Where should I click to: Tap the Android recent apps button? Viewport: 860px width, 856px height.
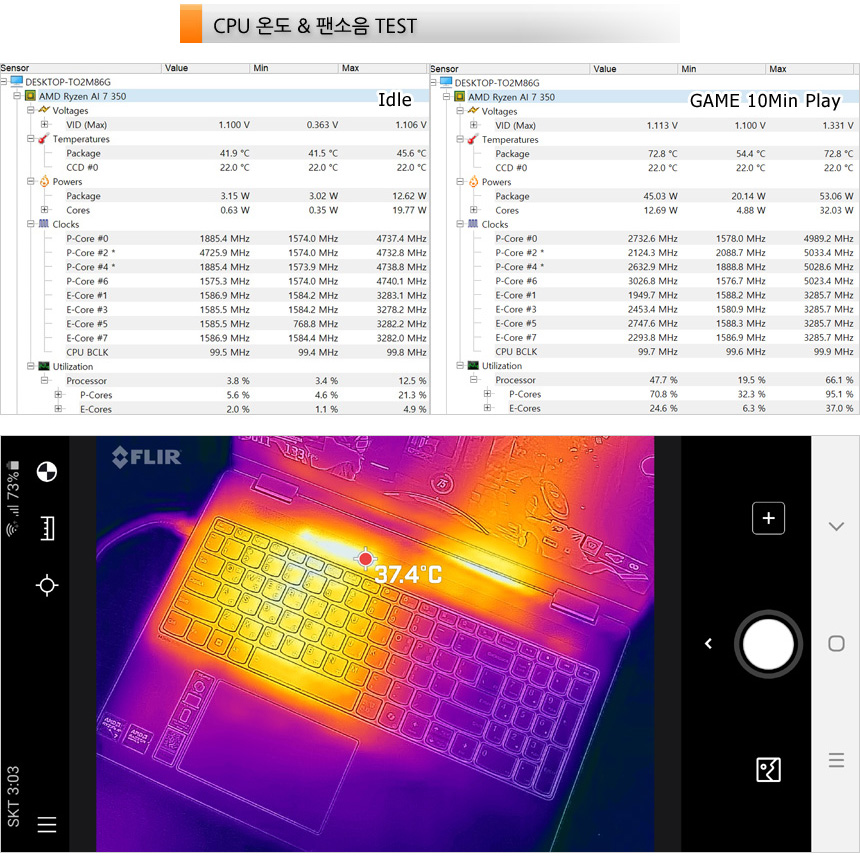click(x=836, y=761)
